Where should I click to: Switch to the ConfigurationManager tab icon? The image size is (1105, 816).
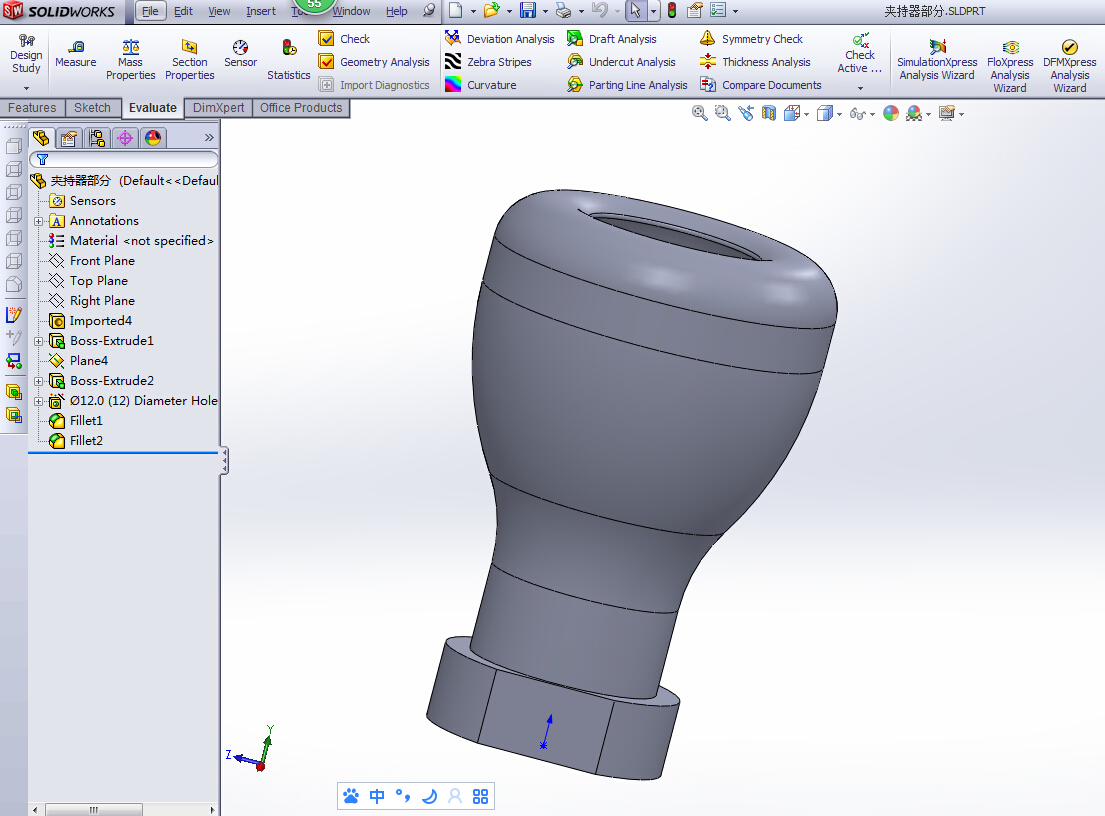coord(97,138)
